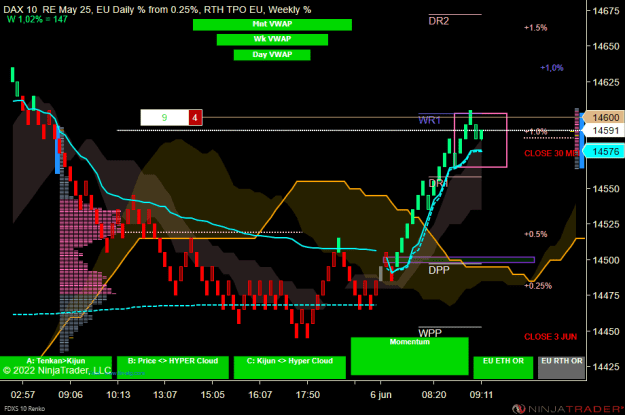Select the B: Price <> HYPER Cloud box
Screen dimensions: 625x415
pos(173,367)
